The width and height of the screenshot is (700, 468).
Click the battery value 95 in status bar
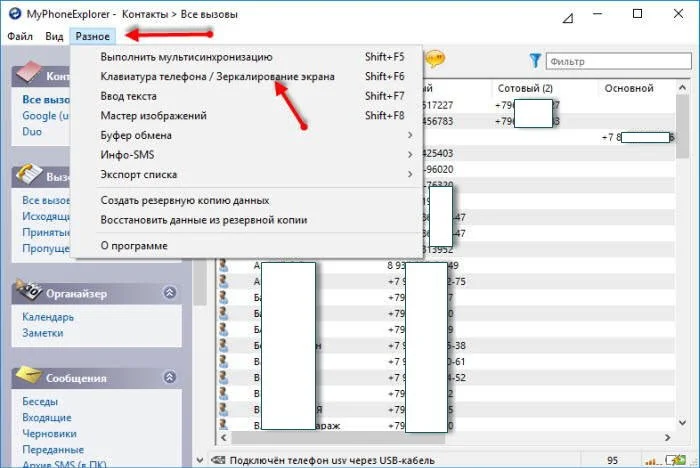[612, 460]
